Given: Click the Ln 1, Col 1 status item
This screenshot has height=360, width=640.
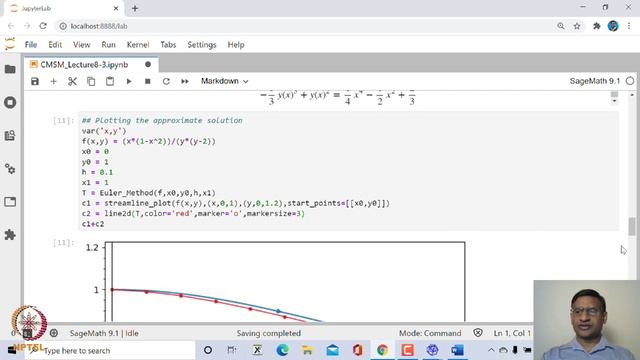Looking at the screenshot, I should (512, 333).
